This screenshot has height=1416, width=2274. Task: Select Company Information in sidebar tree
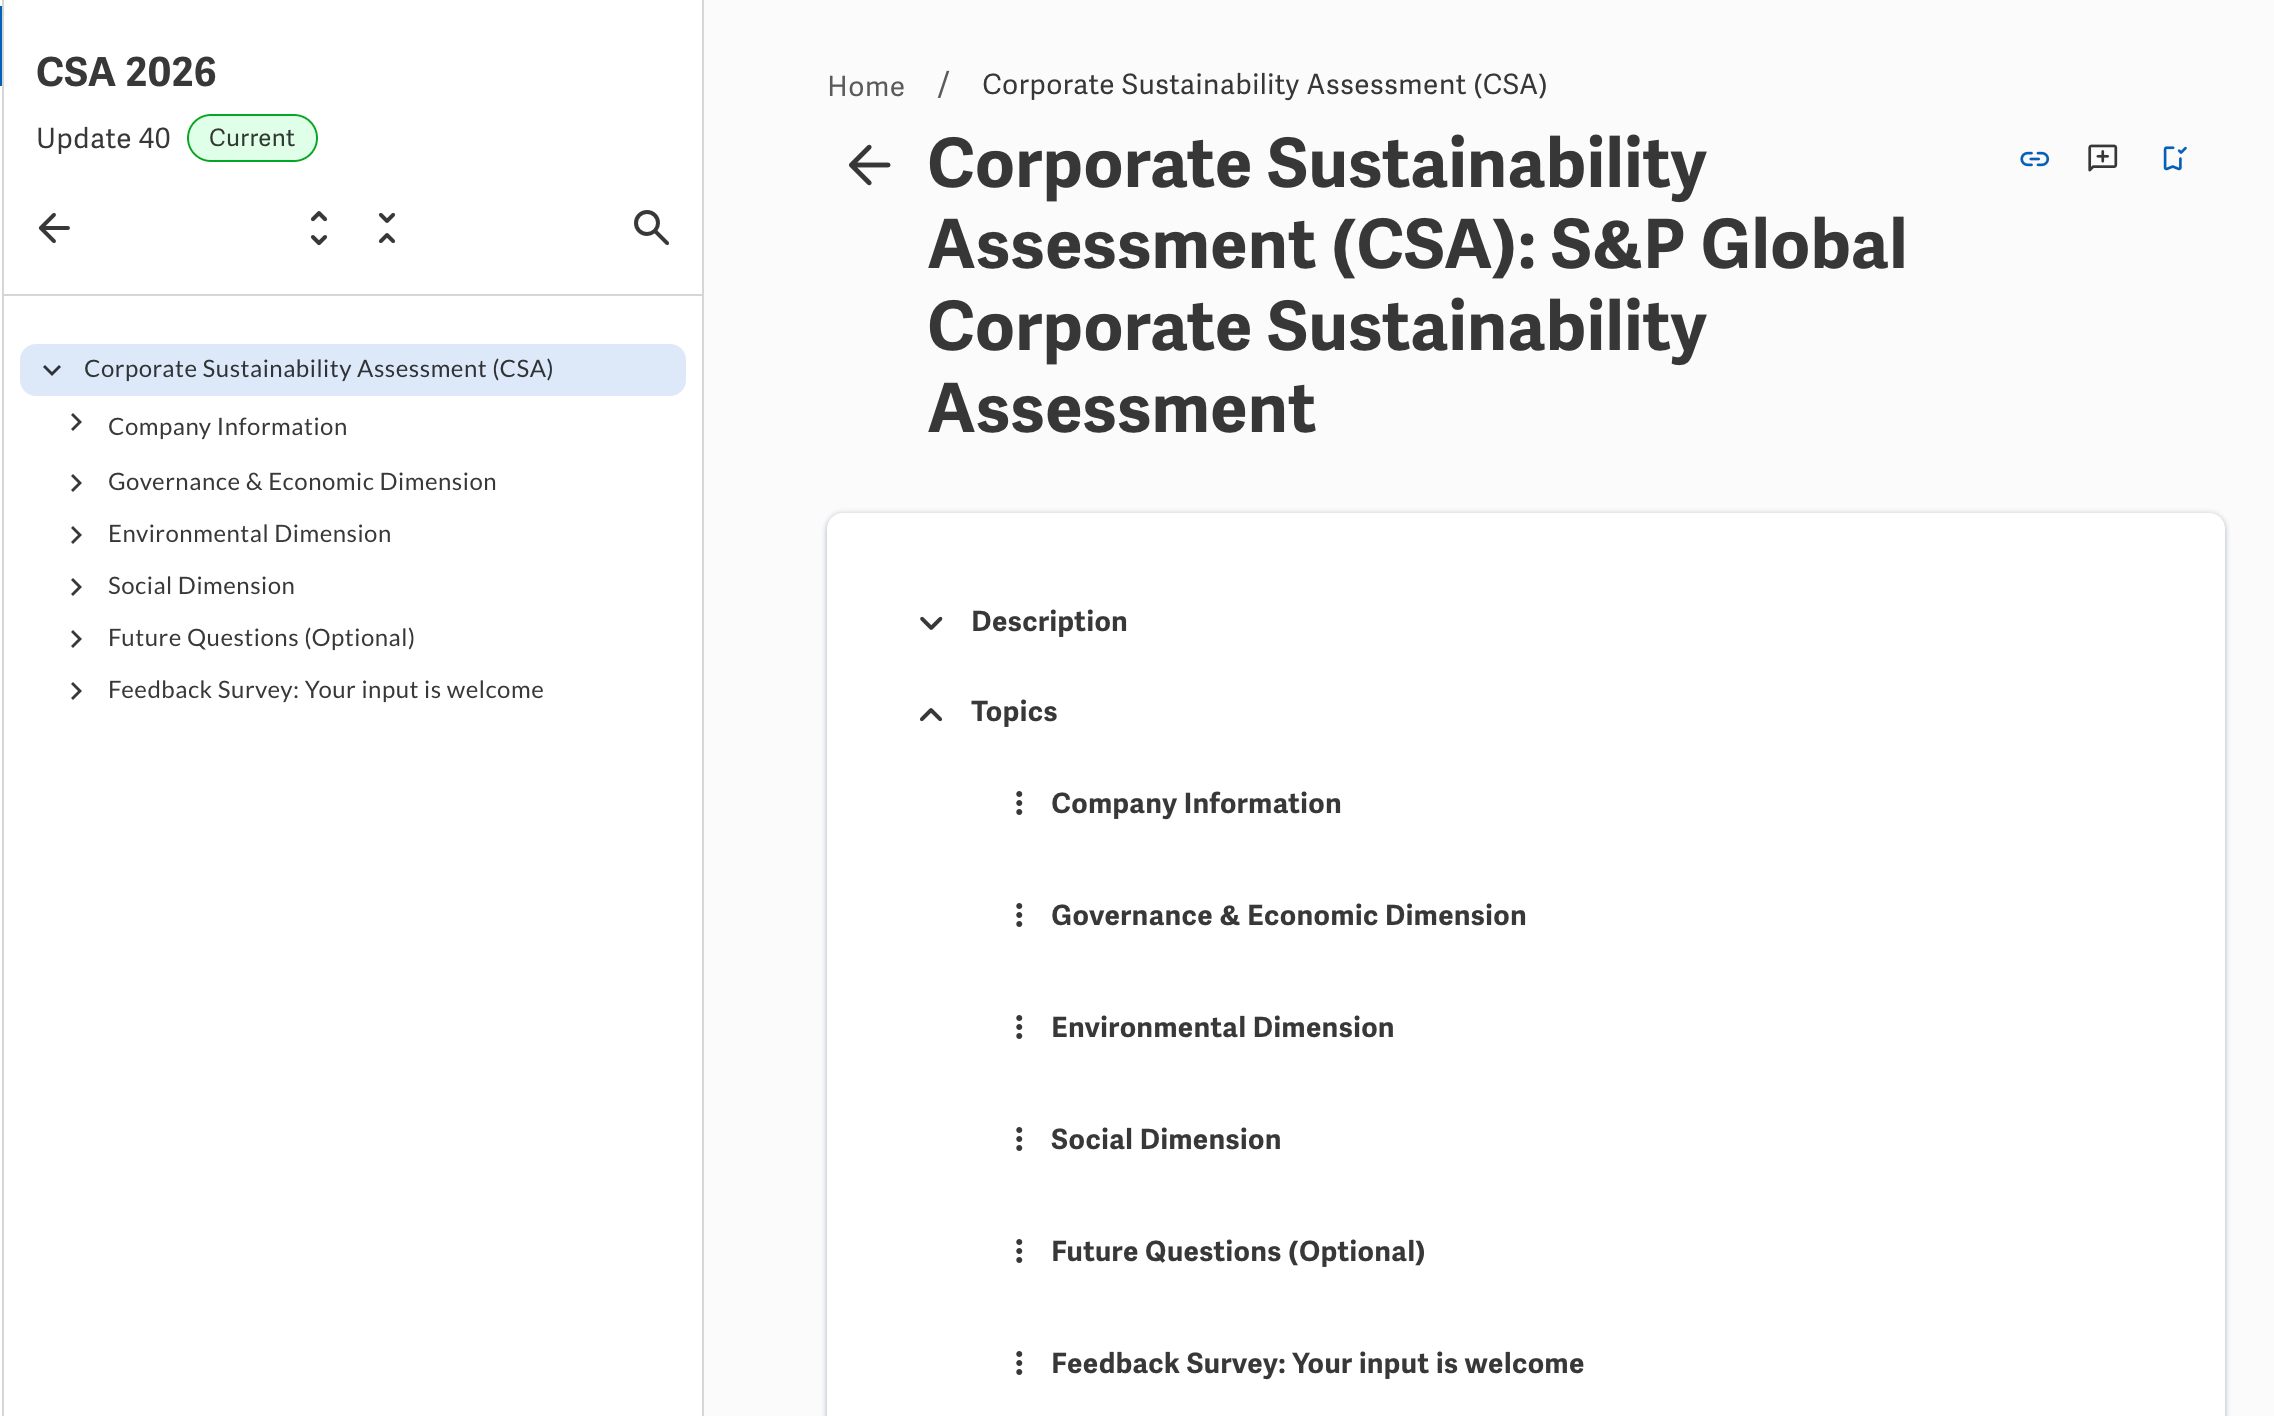point(227,427)
